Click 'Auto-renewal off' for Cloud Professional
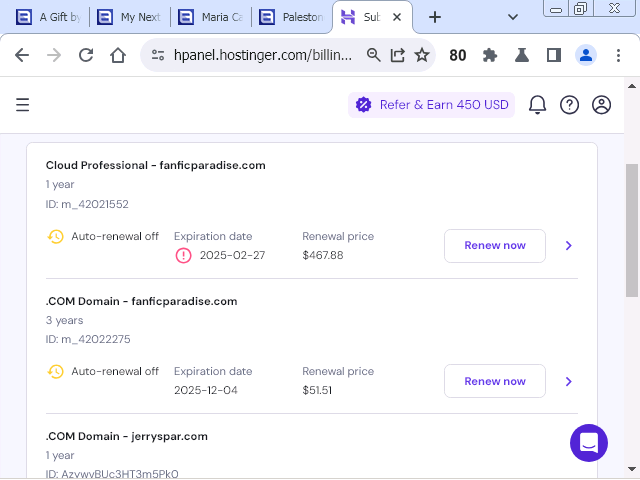Screen dimensions: 640x480 point(115,236)
